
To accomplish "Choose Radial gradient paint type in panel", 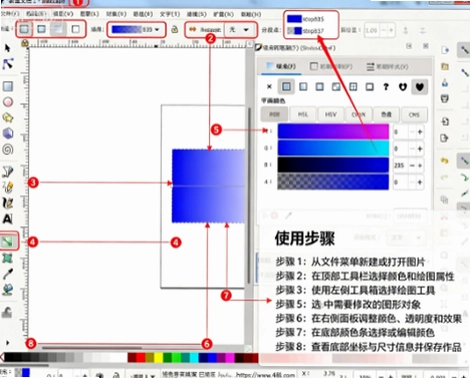I will (x=320, y=87).
